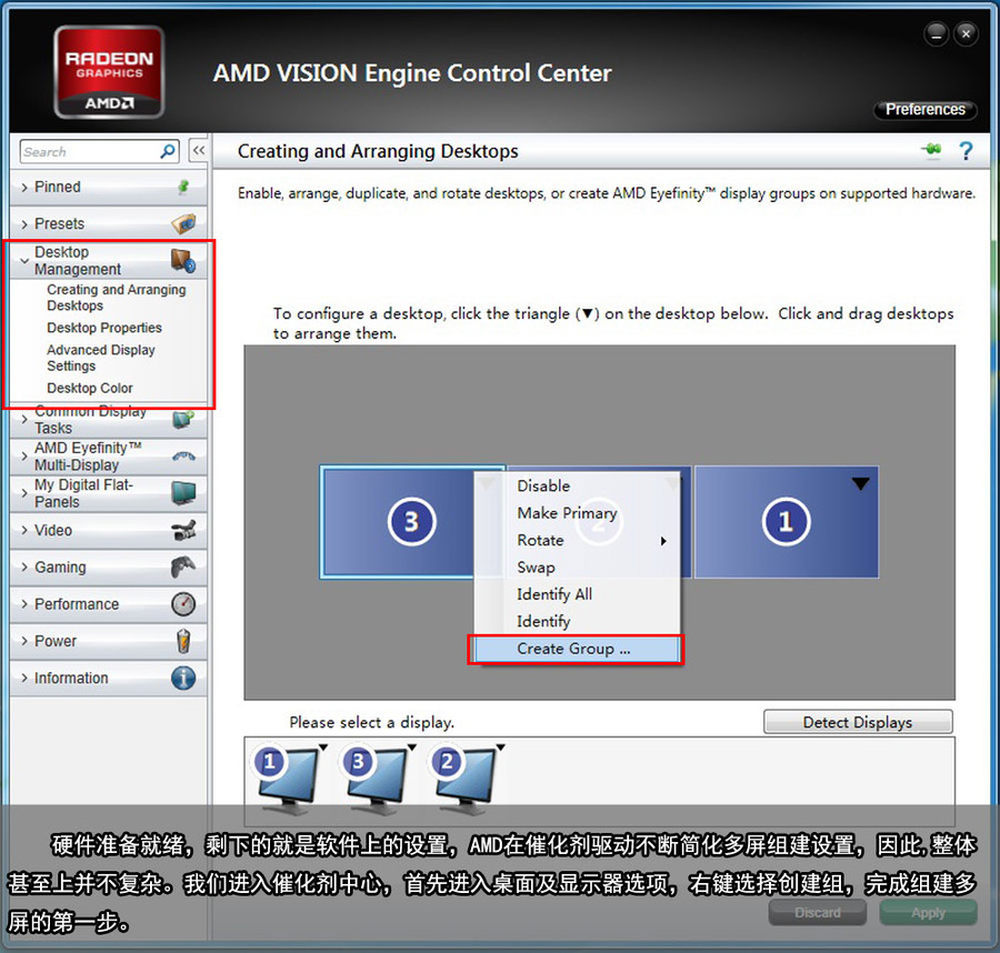This screenshot has height=953, width=1000.
Task: Choose Swap from the context menu
Action: coord(578,567)
